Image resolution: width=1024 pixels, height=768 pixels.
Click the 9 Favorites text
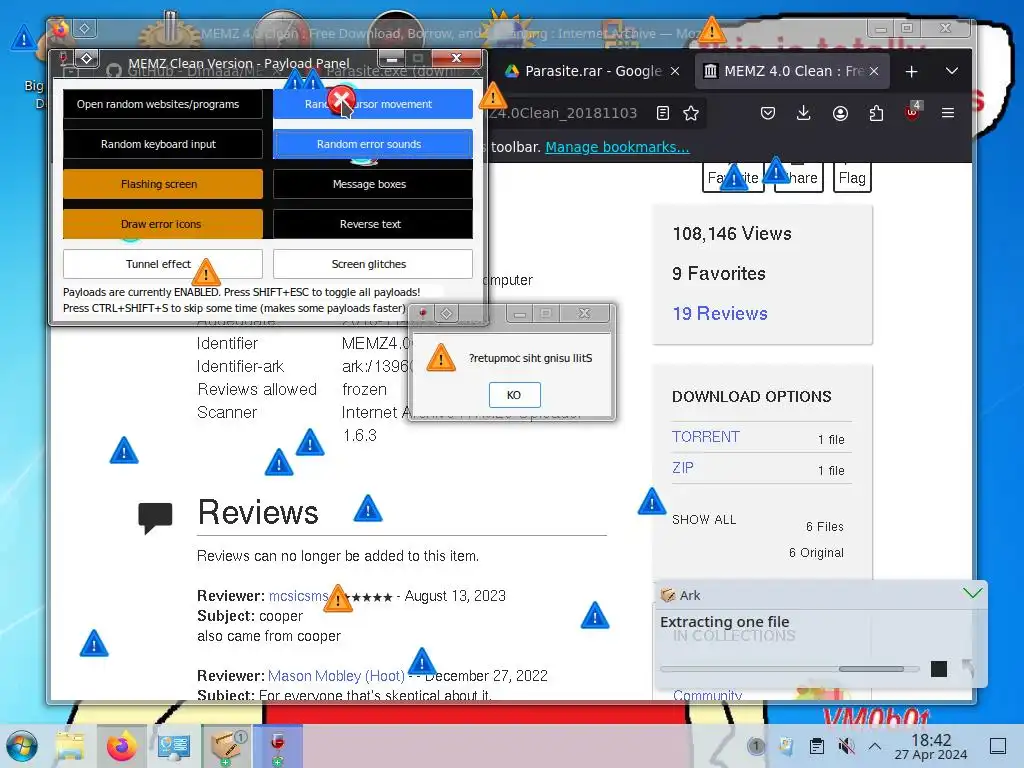pyautogui.click(x=719, y=274)
